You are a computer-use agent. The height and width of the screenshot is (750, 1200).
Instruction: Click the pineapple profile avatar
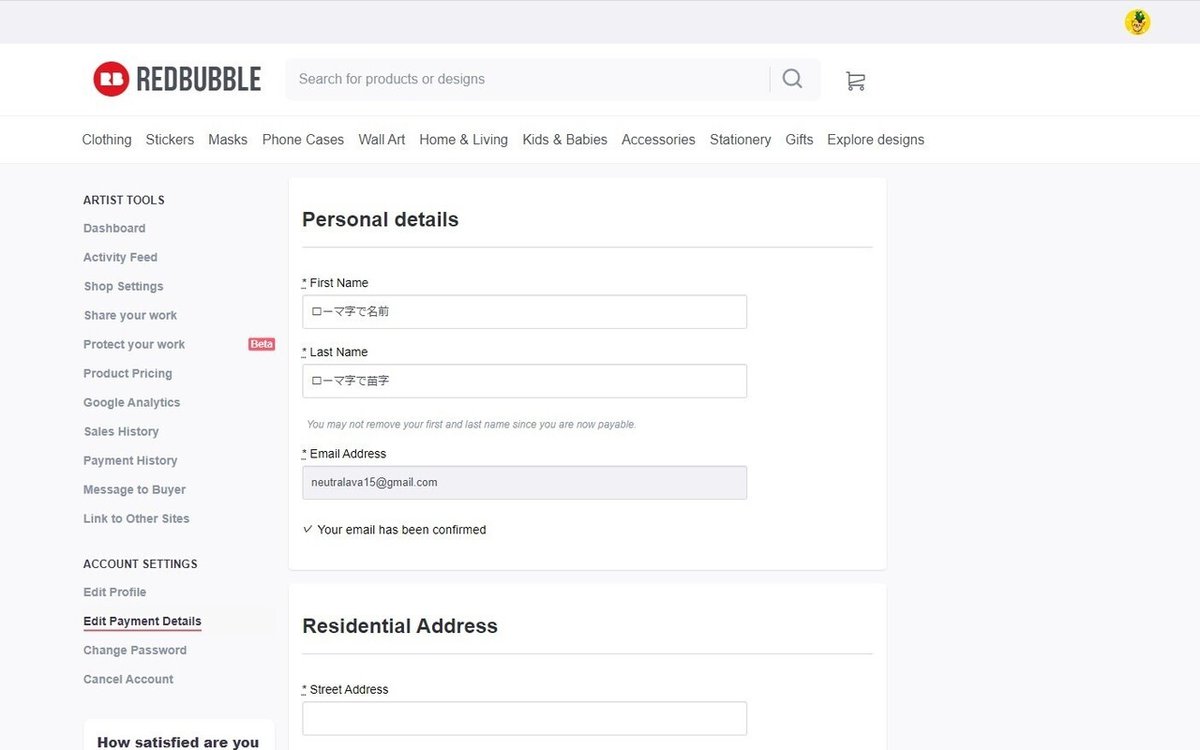[x=1137, y=22]
